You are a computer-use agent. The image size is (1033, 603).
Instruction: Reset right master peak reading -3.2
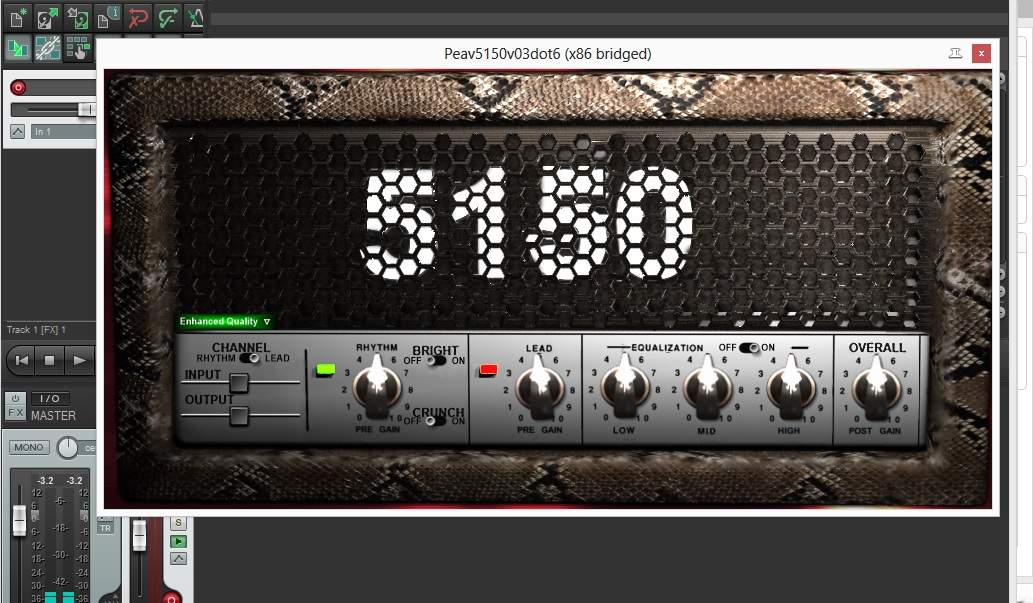[74, 480]
